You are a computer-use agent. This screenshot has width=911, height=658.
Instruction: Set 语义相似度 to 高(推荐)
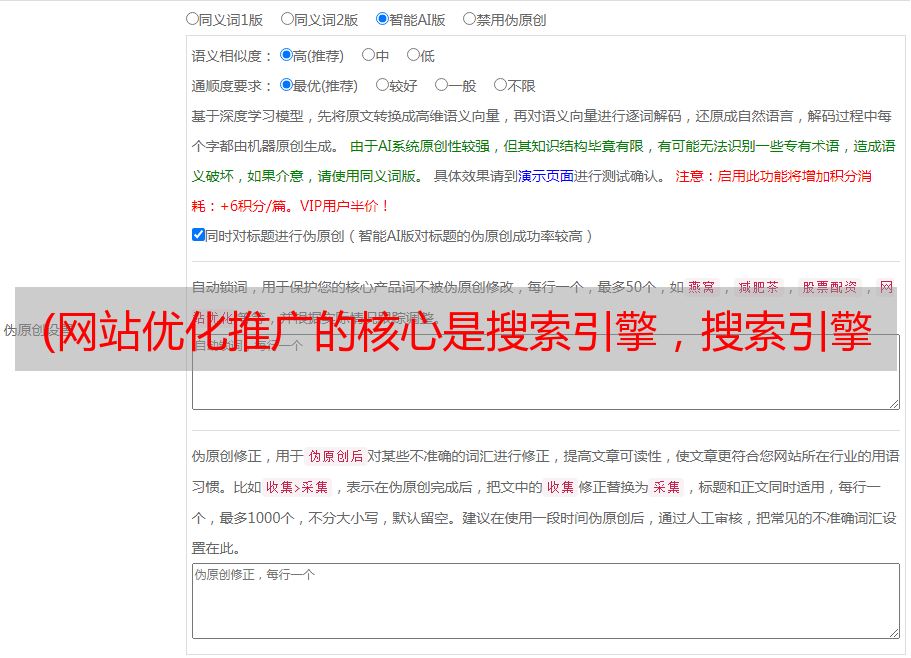point(286,55)
